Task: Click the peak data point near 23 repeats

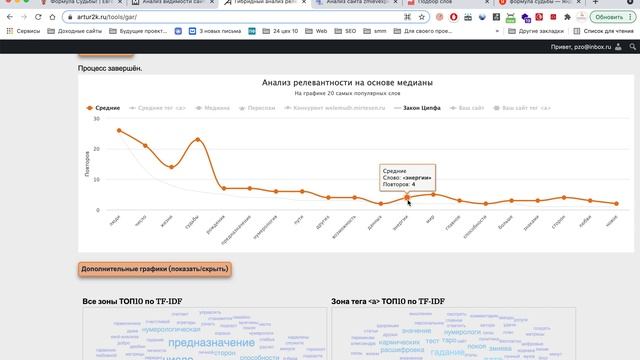Action: coord(198,140)
